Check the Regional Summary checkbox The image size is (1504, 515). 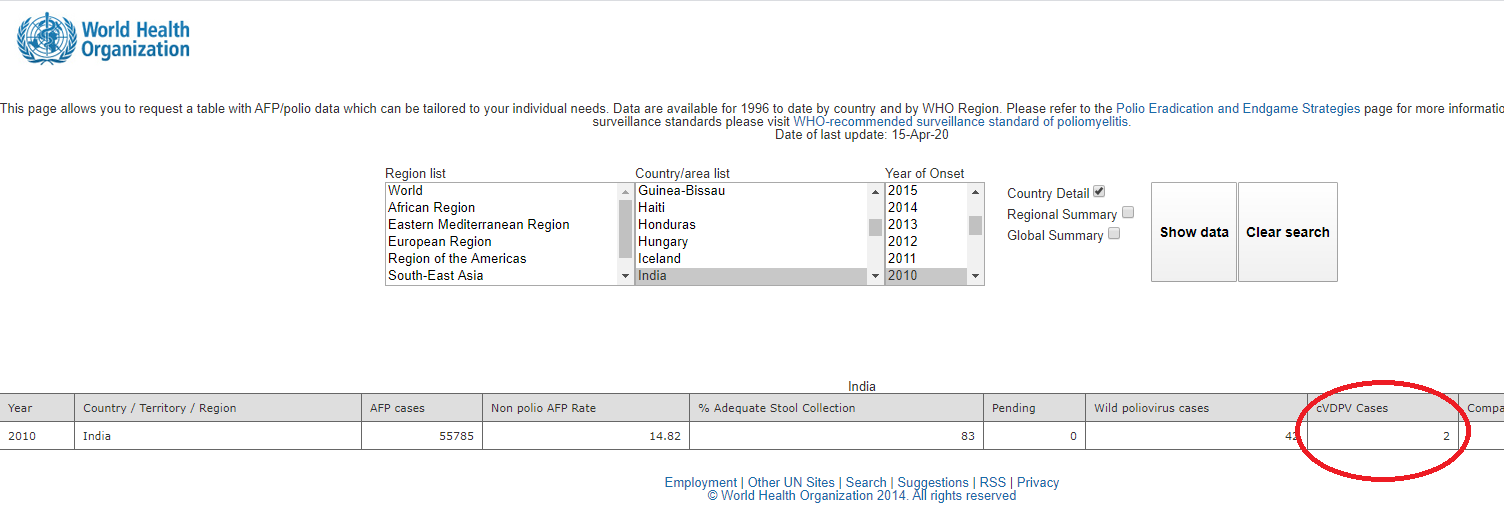[x=1128, y=213]
